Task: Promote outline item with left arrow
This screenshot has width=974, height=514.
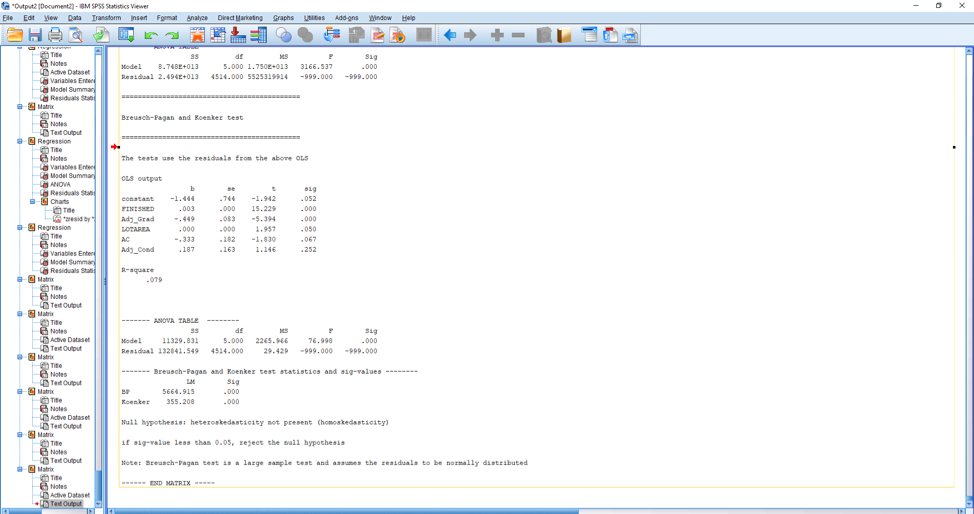Action: pyautogui.click(x=450, y=35)
